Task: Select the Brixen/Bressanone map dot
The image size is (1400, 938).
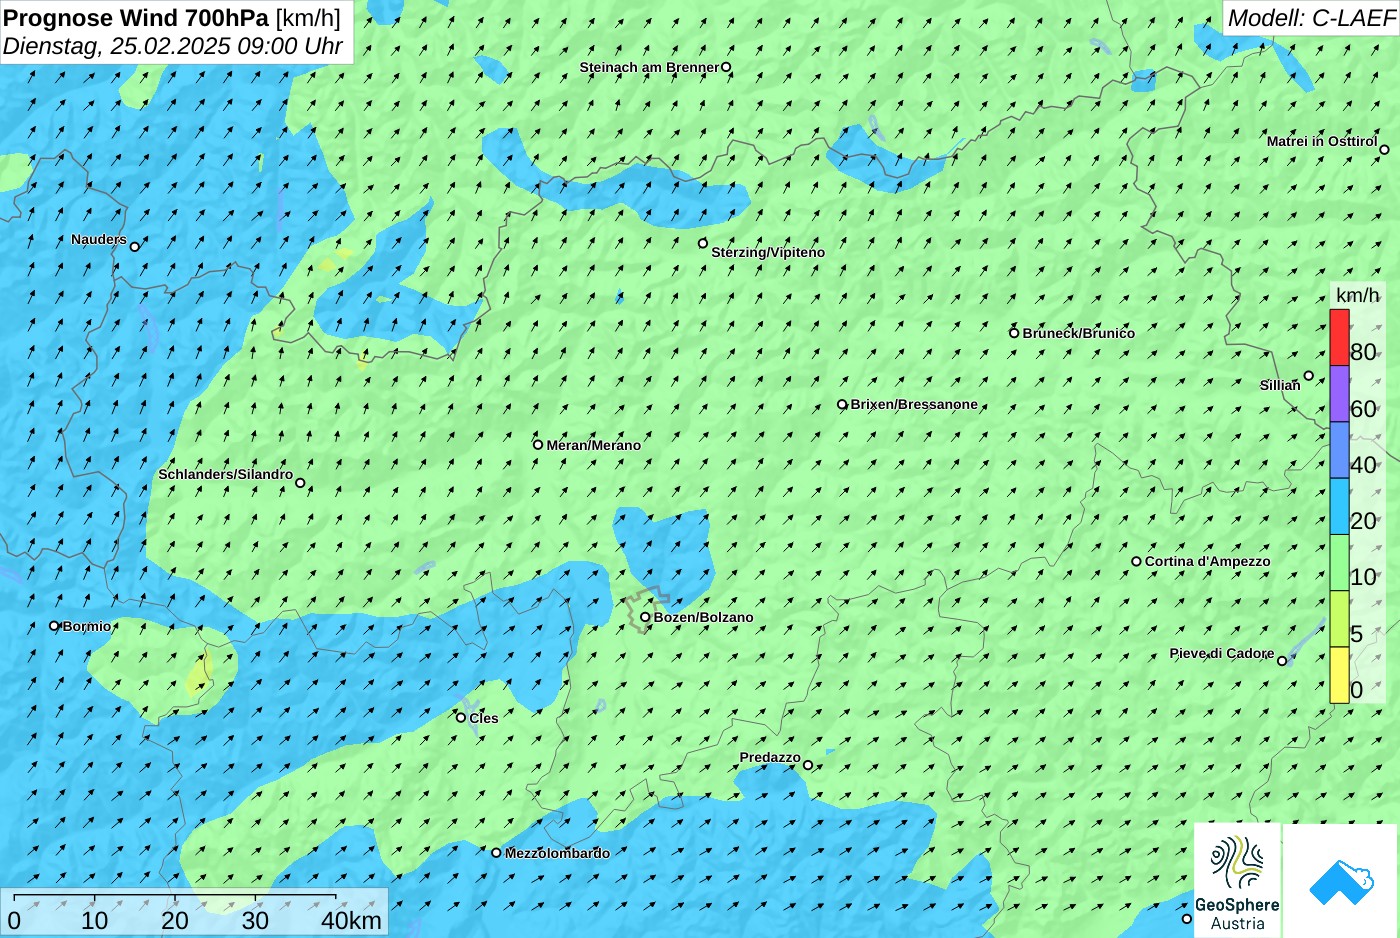Action: 842,405
